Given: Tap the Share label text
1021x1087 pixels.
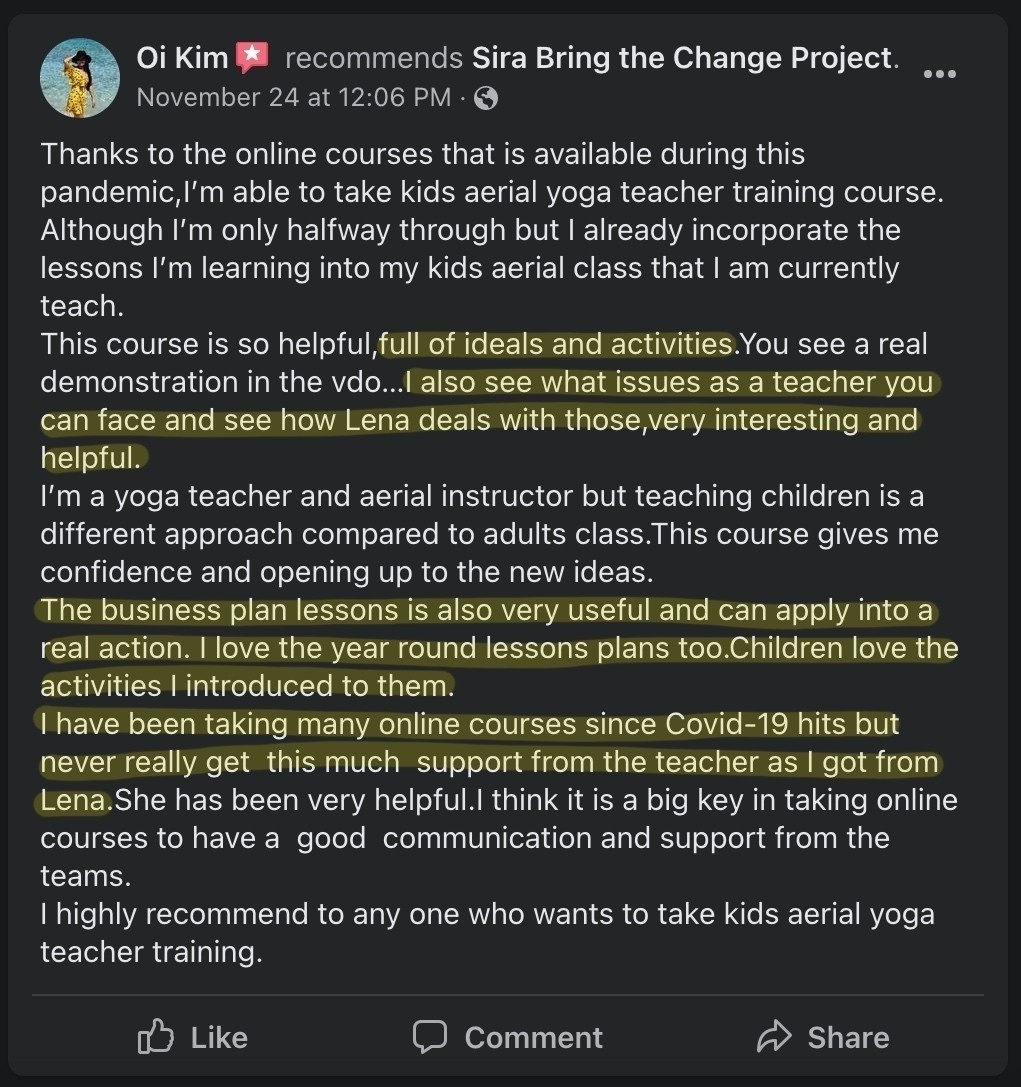Looking at the screenshot, I should pyautogui.click(x=848, y=1038).
